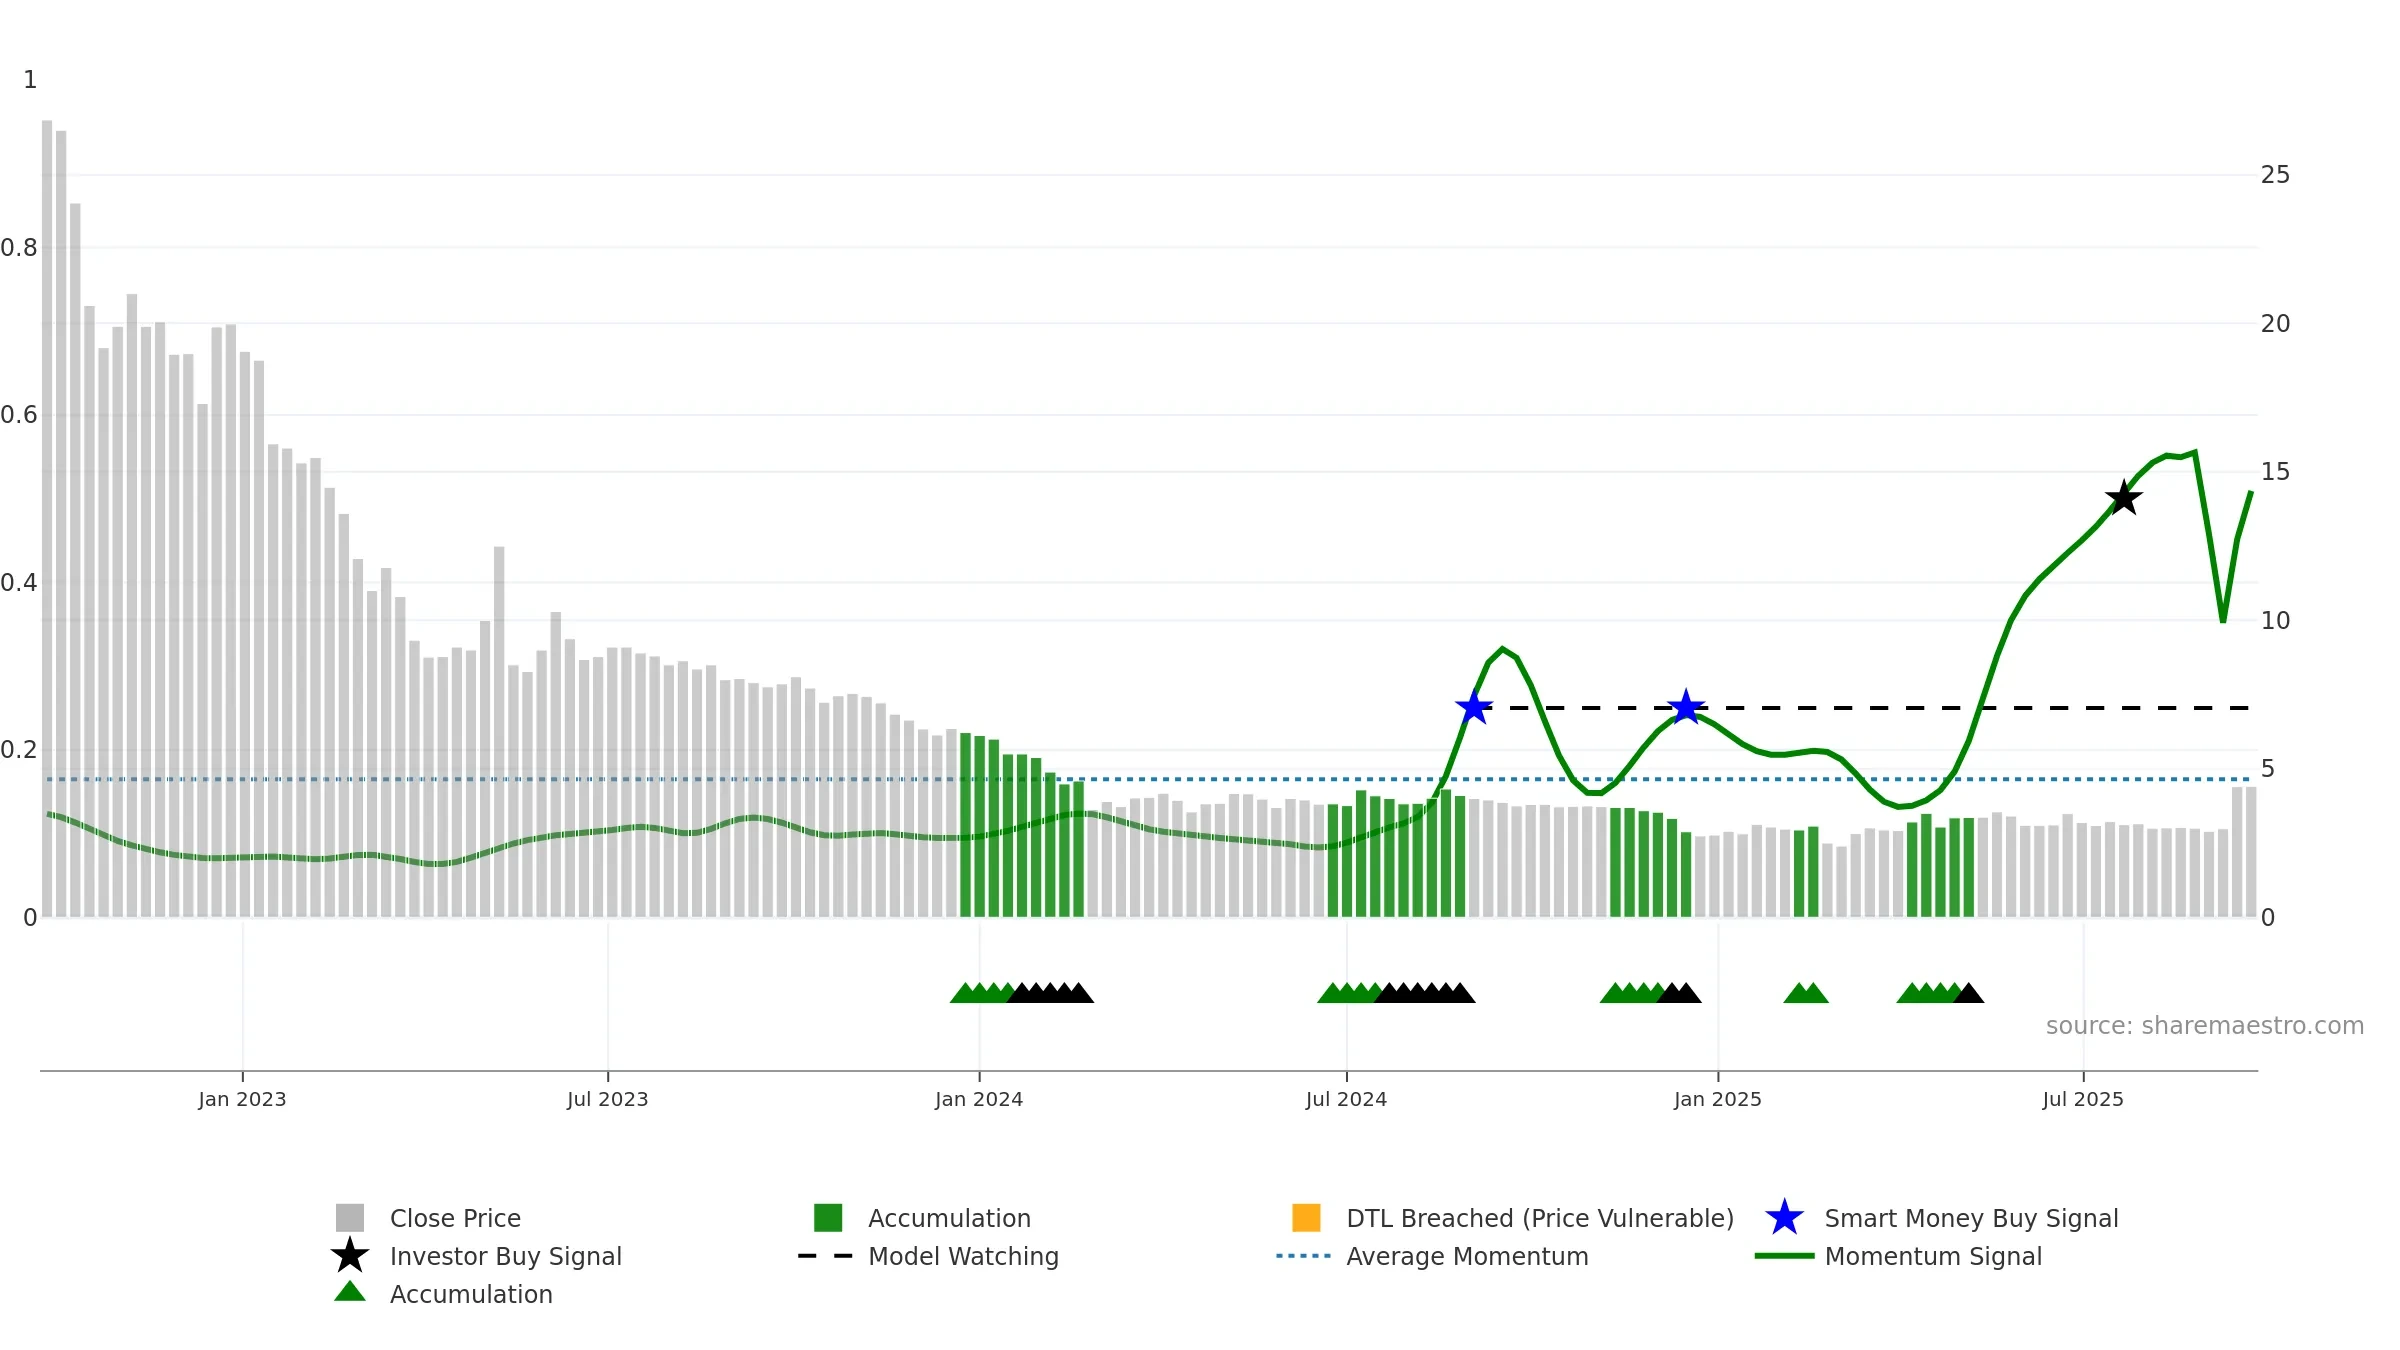Viewport: 2400px width, 1350px height.
Task: Select the Jan 2024 axis label
Action: pyautogui.click(x=979, y=1100)
